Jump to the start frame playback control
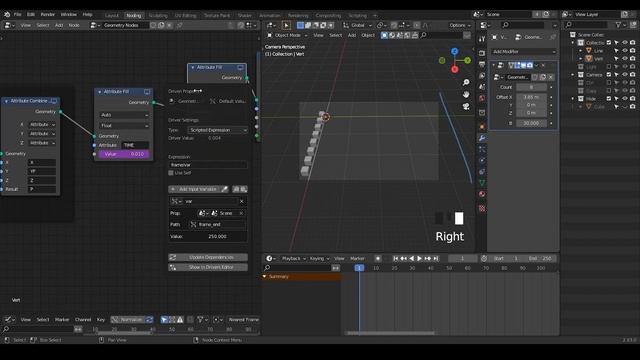 [396, 258]
